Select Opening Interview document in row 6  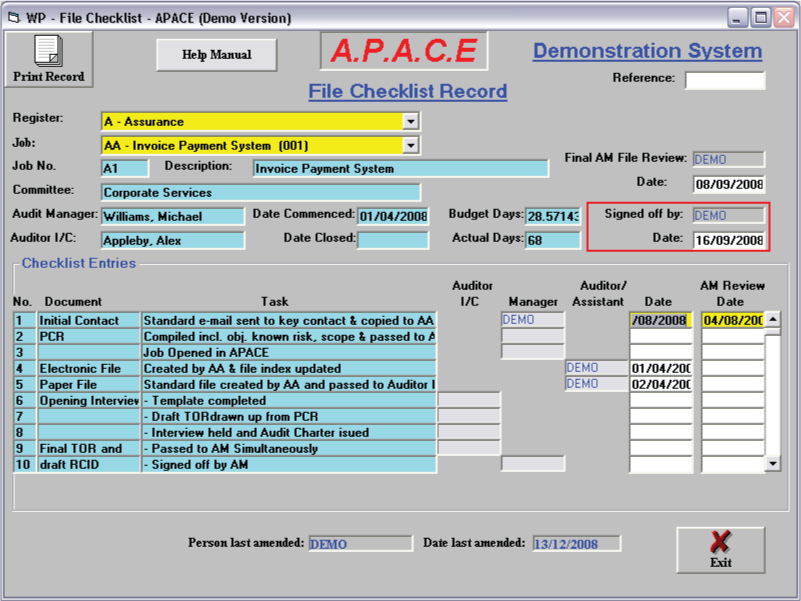coord(89,401)
